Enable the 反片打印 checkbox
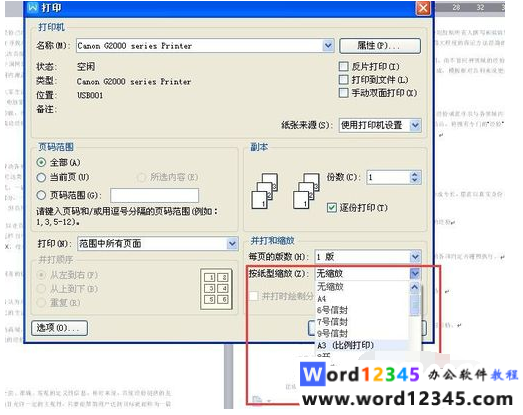Viewport: 523px width, 415px height. (343, 66)
